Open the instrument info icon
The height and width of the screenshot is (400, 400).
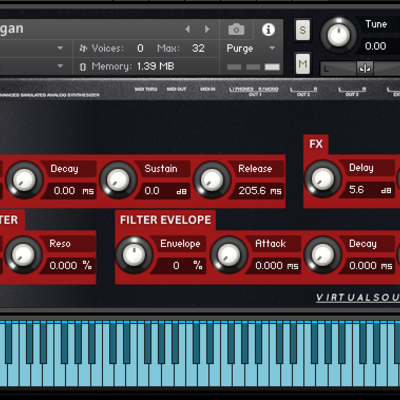pos(268,30)
